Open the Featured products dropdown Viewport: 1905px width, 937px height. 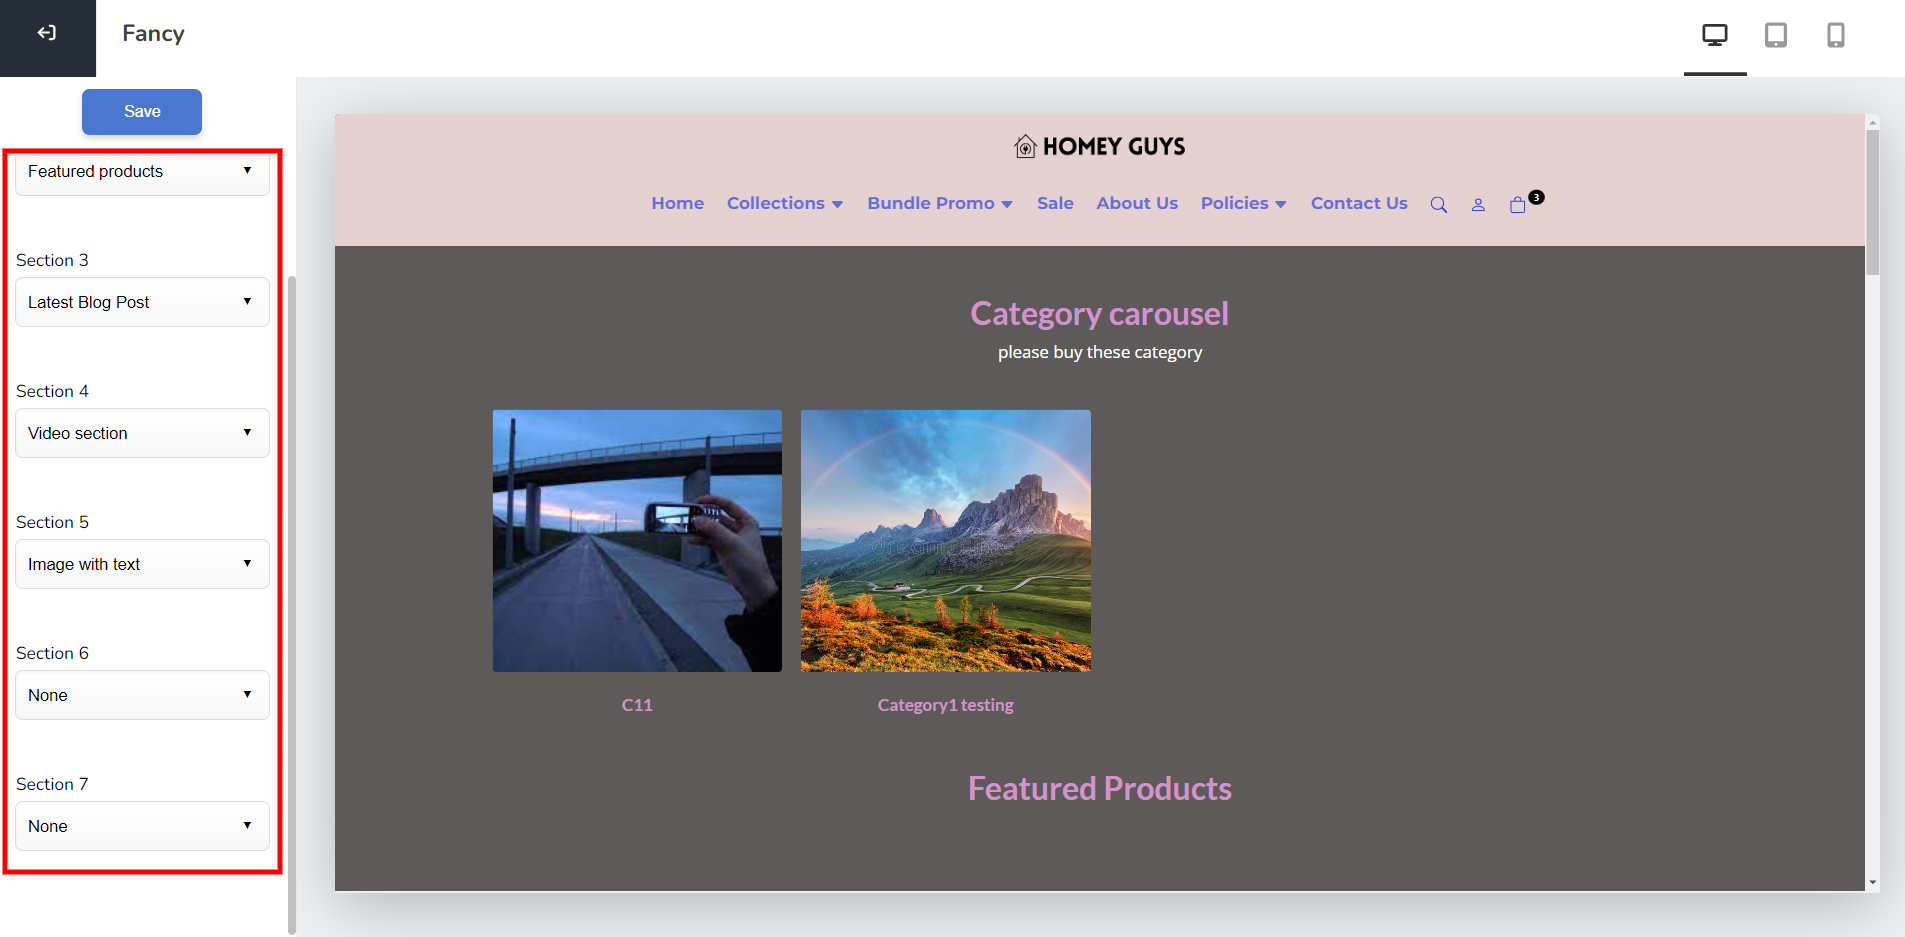tap(142, 172)
